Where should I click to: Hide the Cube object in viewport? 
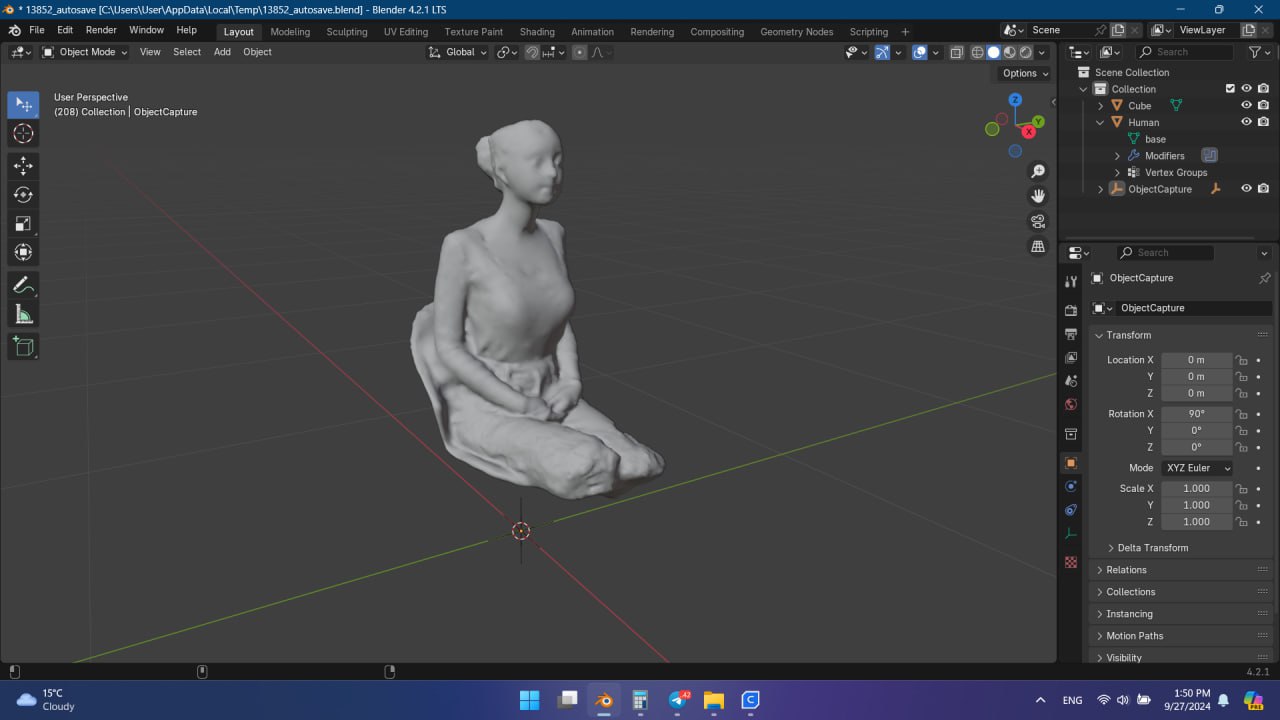click(1247, 105)
